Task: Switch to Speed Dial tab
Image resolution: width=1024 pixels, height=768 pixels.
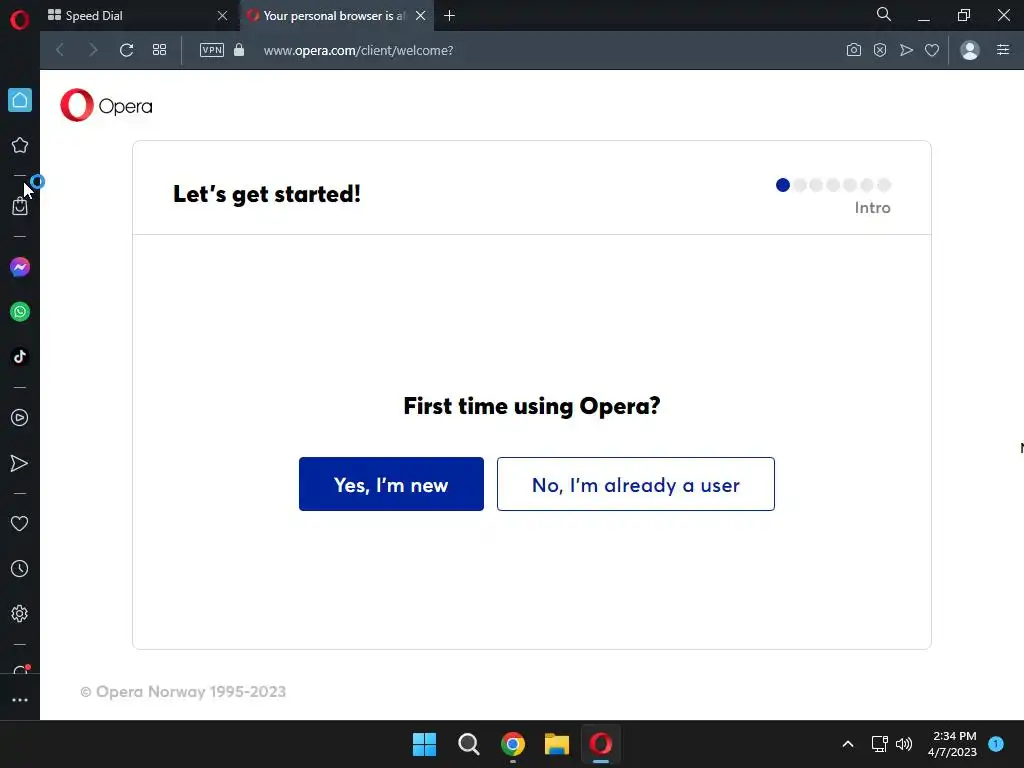Action: pos(133,16)
